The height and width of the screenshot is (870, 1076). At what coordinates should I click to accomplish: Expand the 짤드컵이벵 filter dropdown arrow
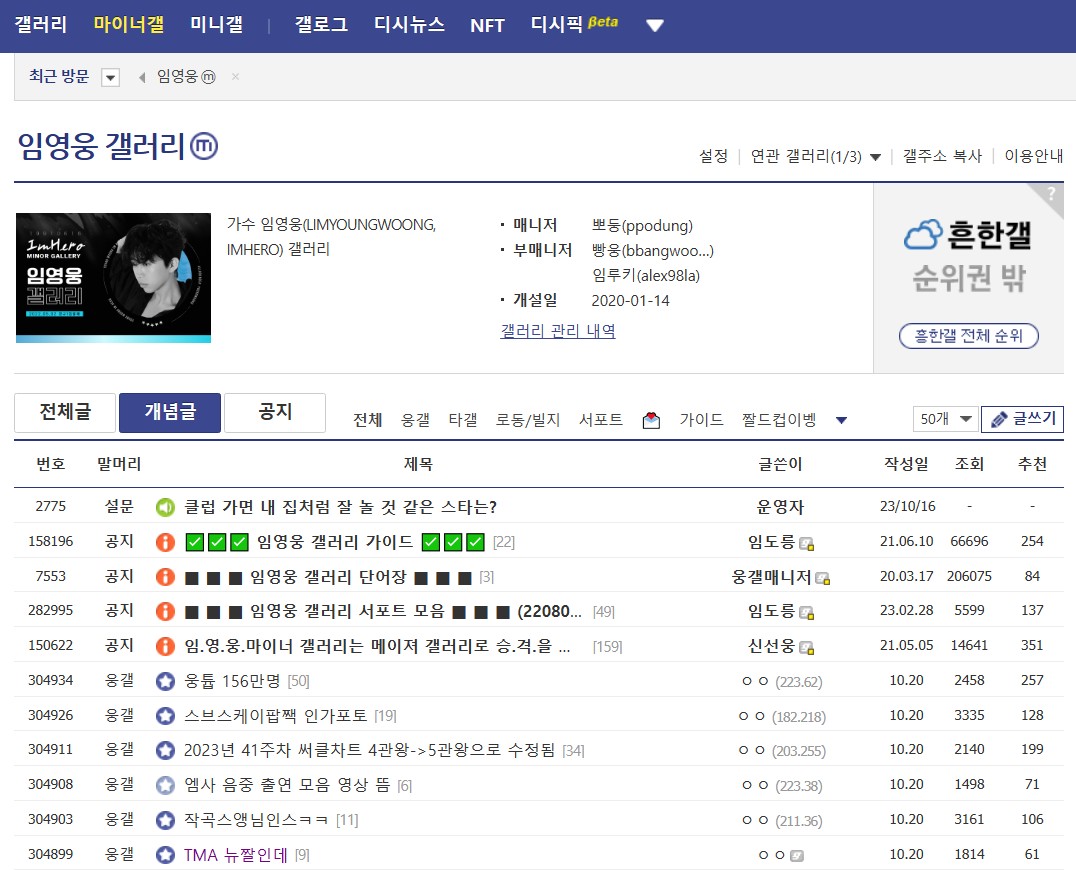pos(840,422)
